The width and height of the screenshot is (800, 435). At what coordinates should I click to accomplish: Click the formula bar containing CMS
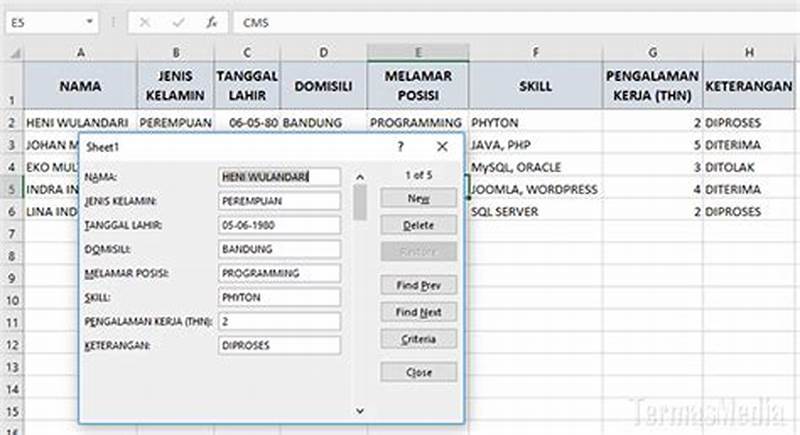515,22
